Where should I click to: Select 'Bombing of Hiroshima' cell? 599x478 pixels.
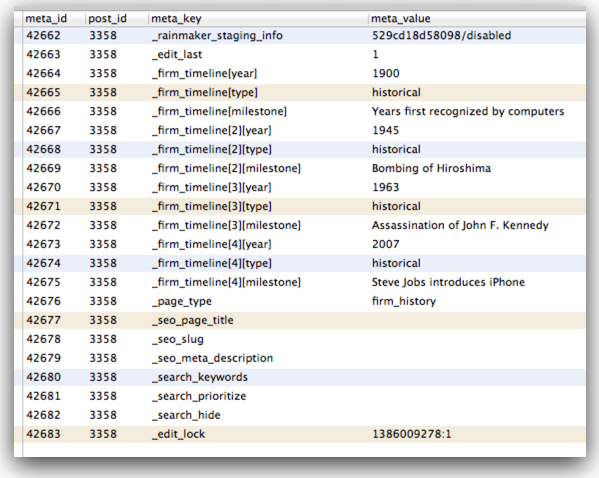tap(431, 169)
